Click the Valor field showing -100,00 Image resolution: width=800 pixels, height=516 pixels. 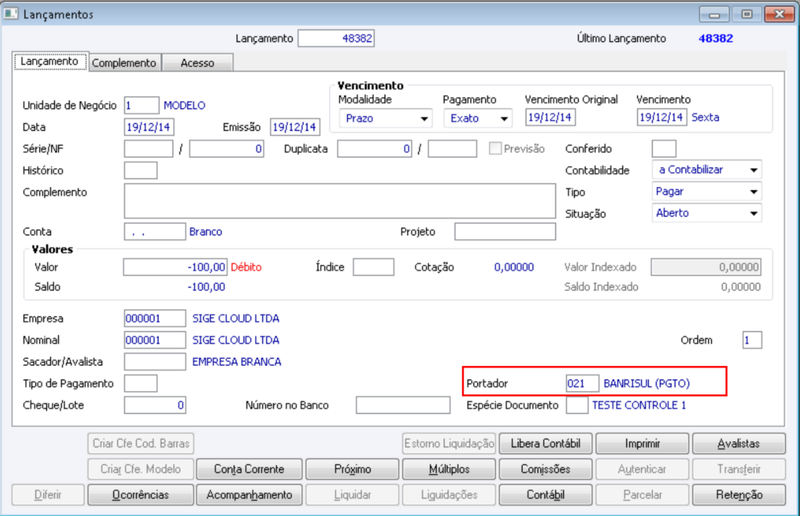[x=175, y=267]
